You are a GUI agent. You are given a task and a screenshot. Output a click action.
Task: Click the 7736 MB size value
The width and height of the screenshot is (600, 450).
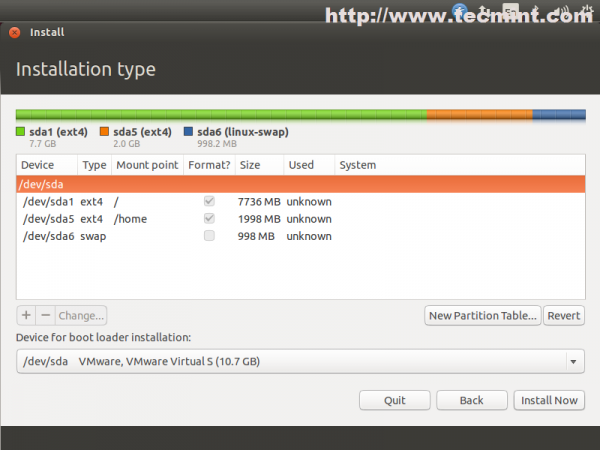coord(259,202)
